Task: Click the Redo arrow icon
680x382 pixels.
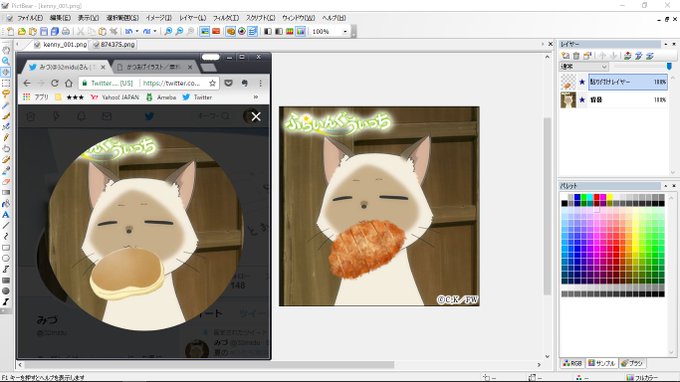Action: [x=147, y=31]
